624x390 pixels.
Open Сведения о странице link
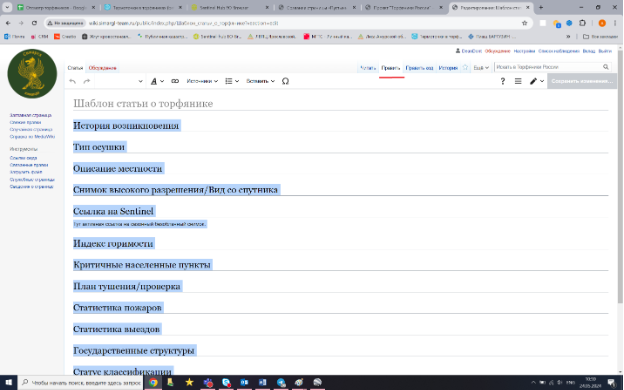pyautogui.click(x=31, y=186)
